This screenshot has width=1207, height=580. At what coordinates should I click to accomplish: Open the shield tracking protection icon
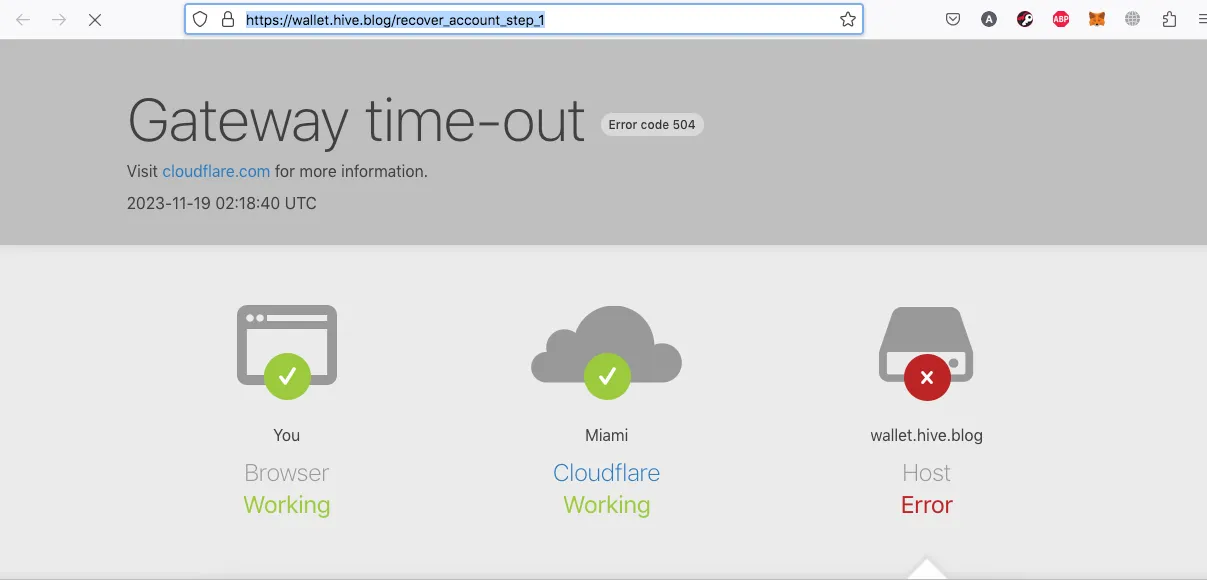click(x=200, y=19)
